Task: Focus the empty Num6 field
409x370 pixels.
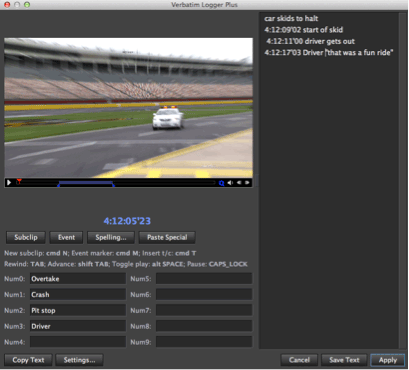Action: (204, 295)
